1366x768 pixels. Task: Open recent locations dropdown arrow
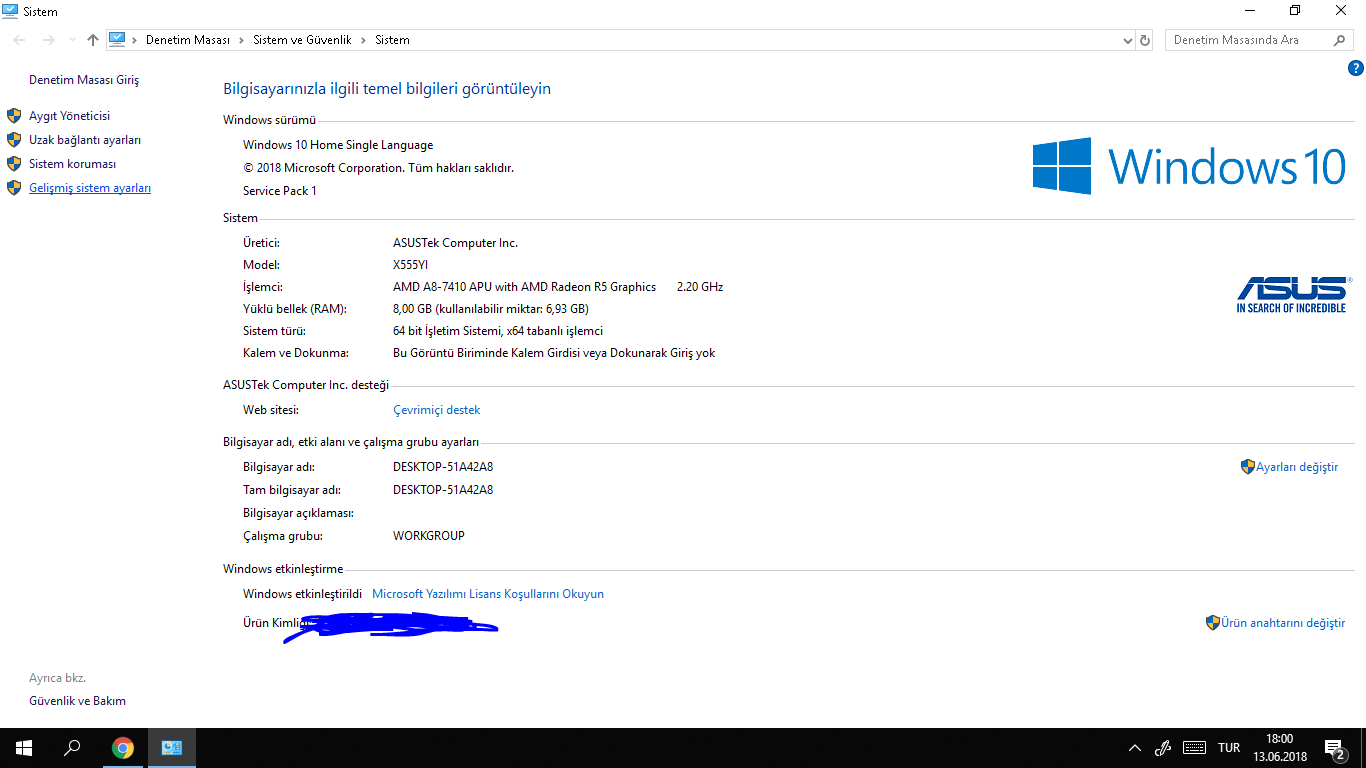click(72, 40)
